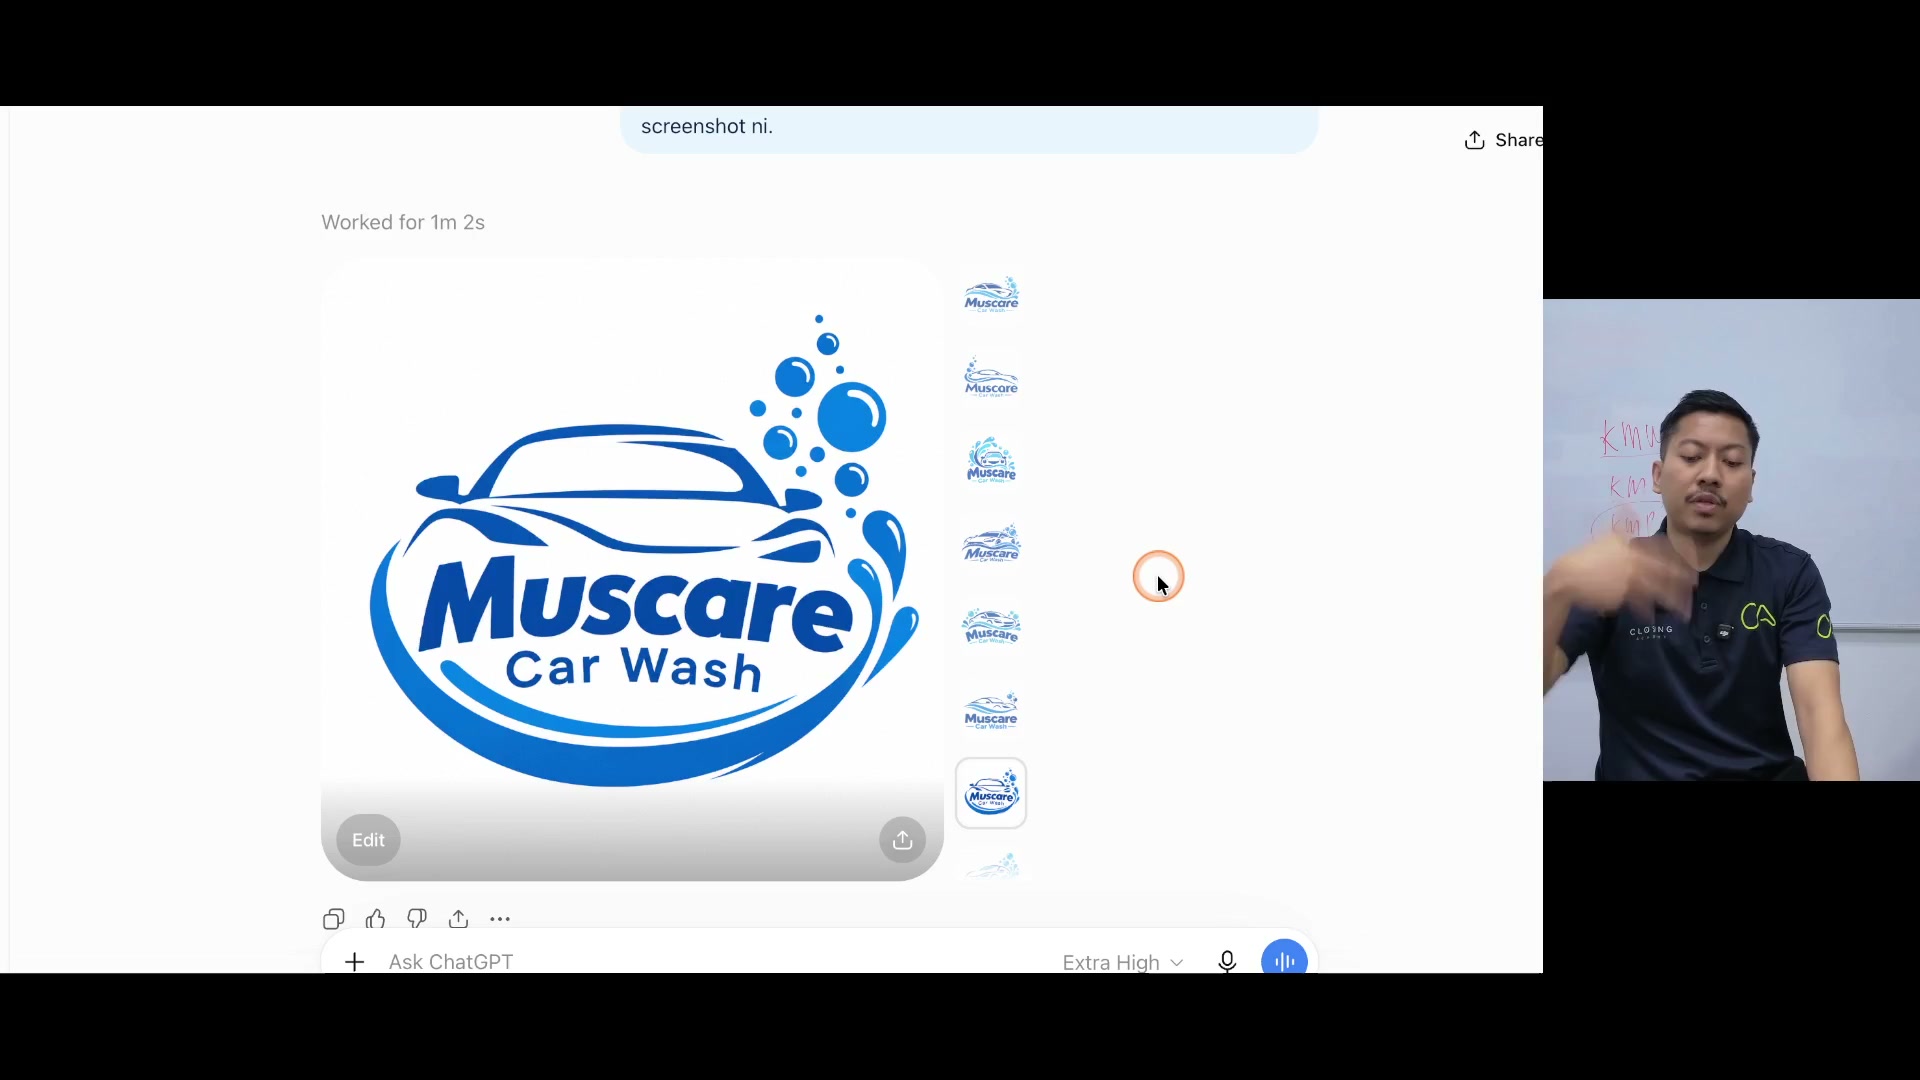Select the highlighted seventh logo thumbnail
This screenshot has height=1080, width=1920.
coord(991,793)
